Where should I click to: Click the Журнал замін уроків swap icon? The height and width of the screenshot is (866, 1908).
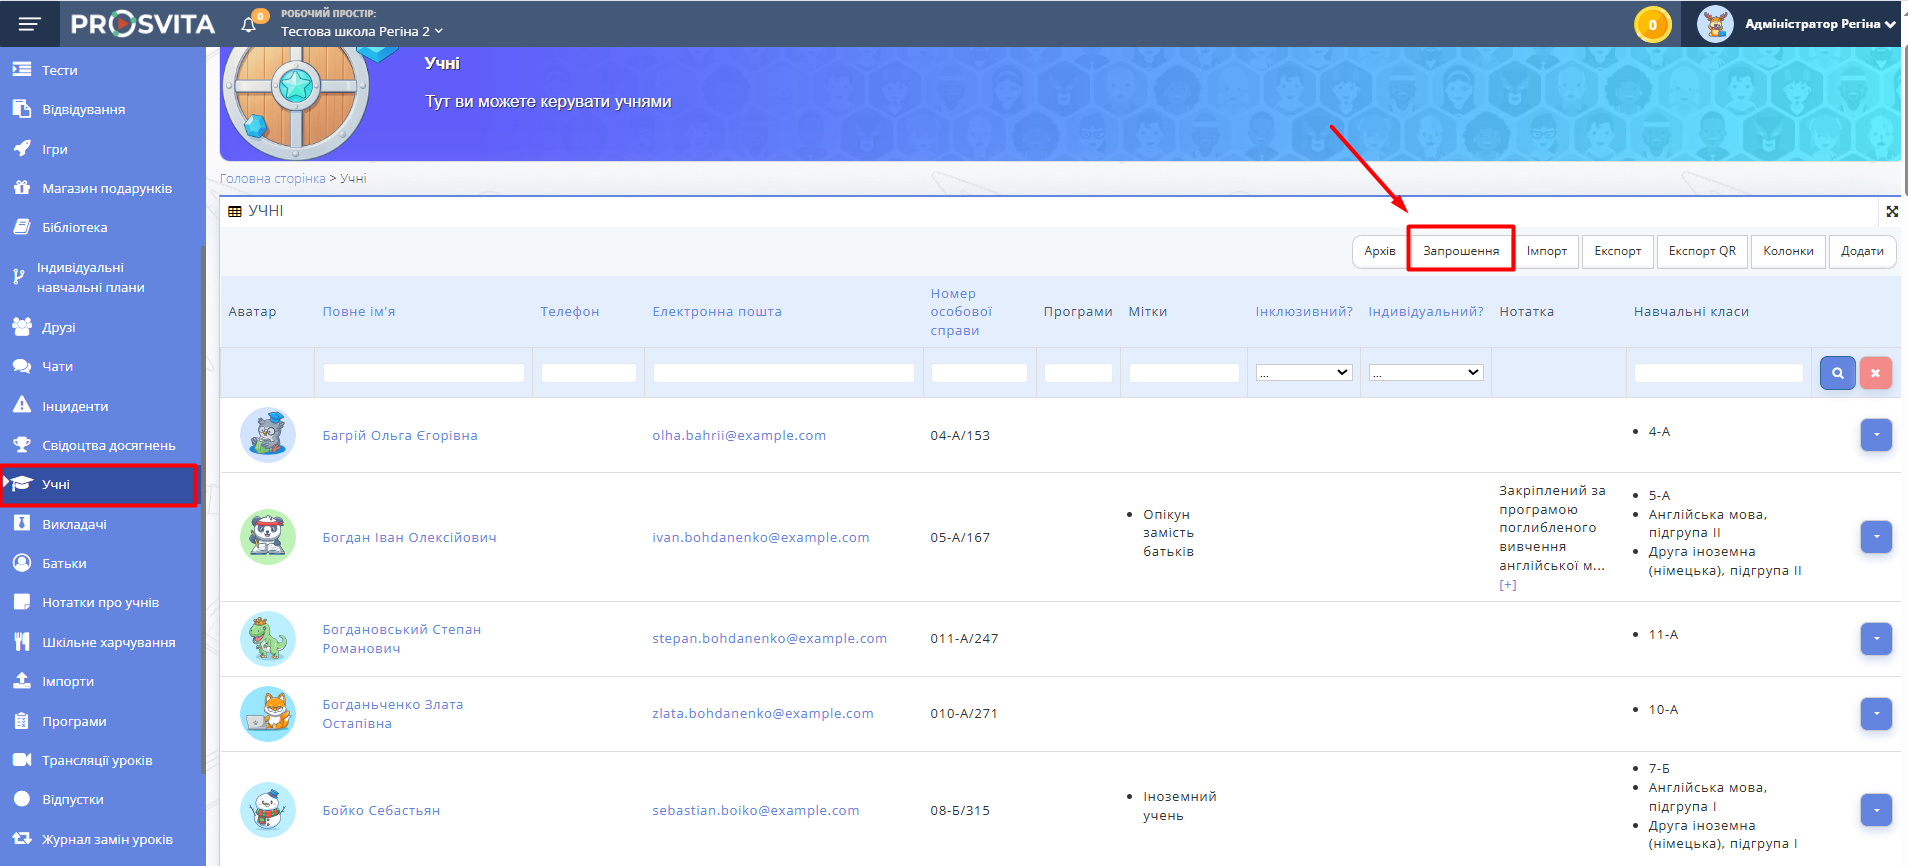point(22,839)
